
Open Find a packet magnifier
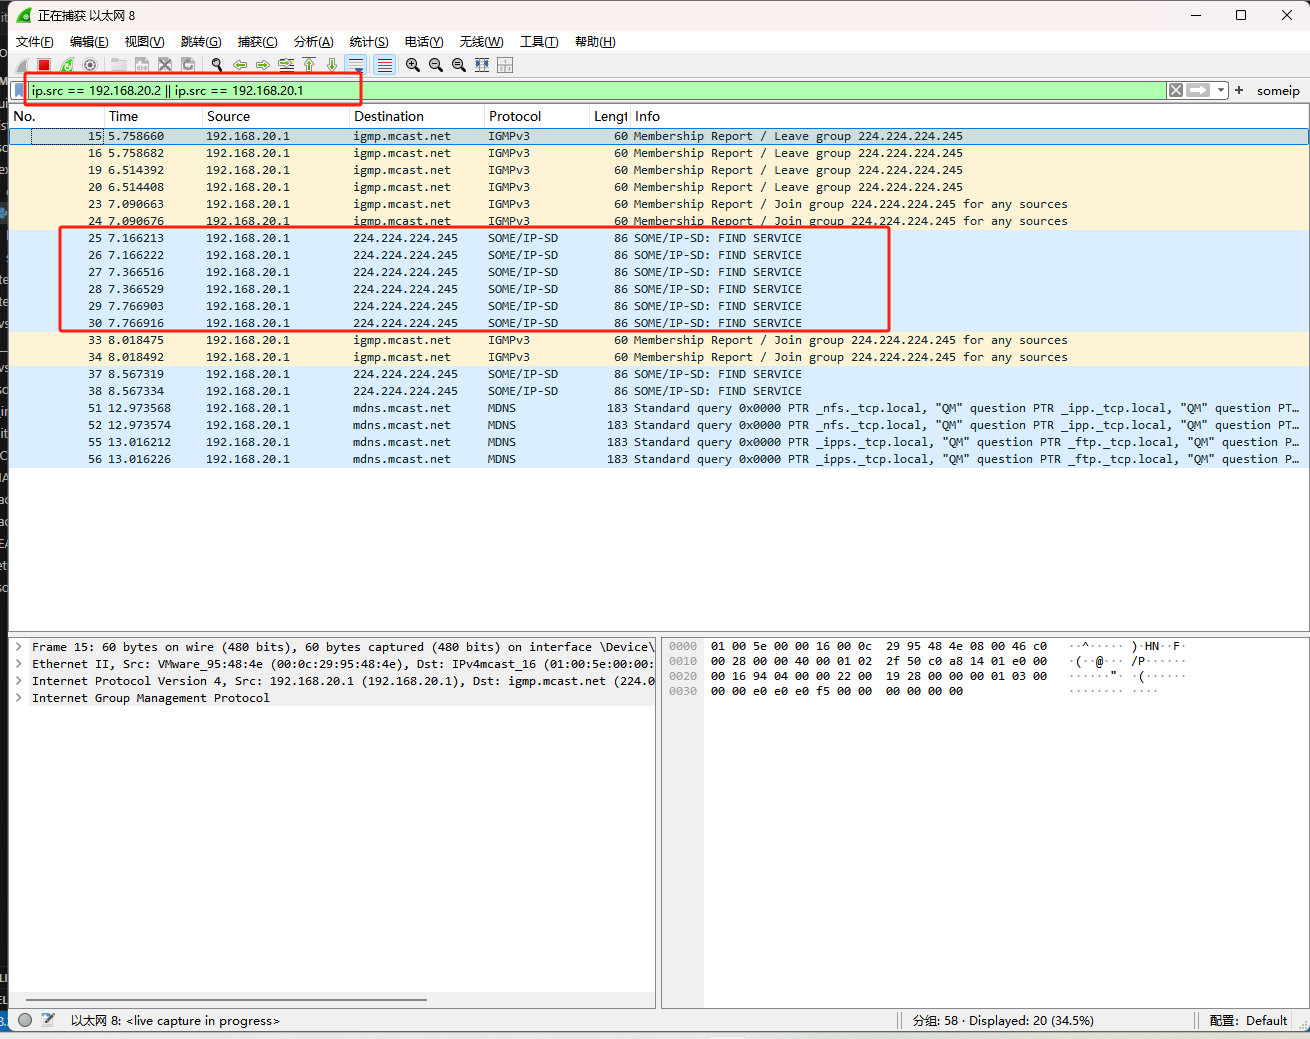click(217, 65)
